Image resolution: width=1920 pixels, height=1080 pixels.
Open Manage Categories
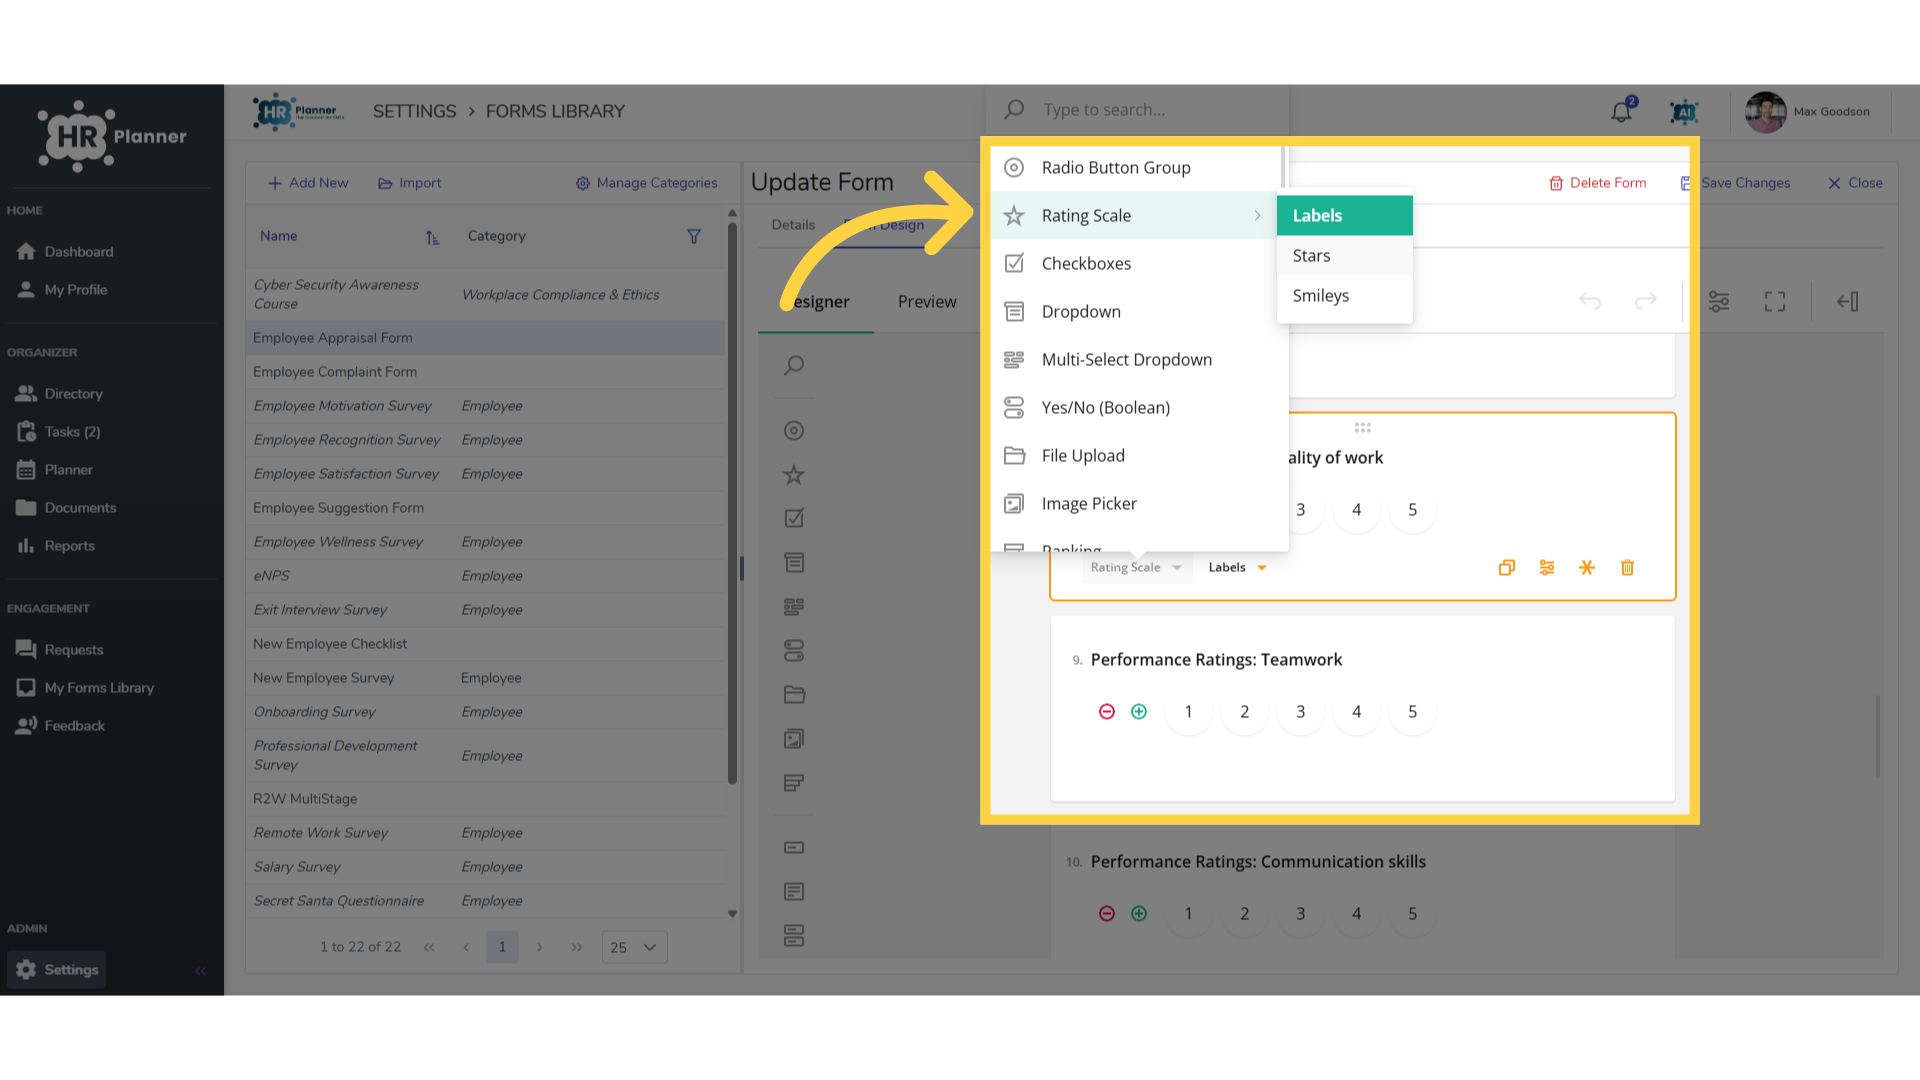646,183
